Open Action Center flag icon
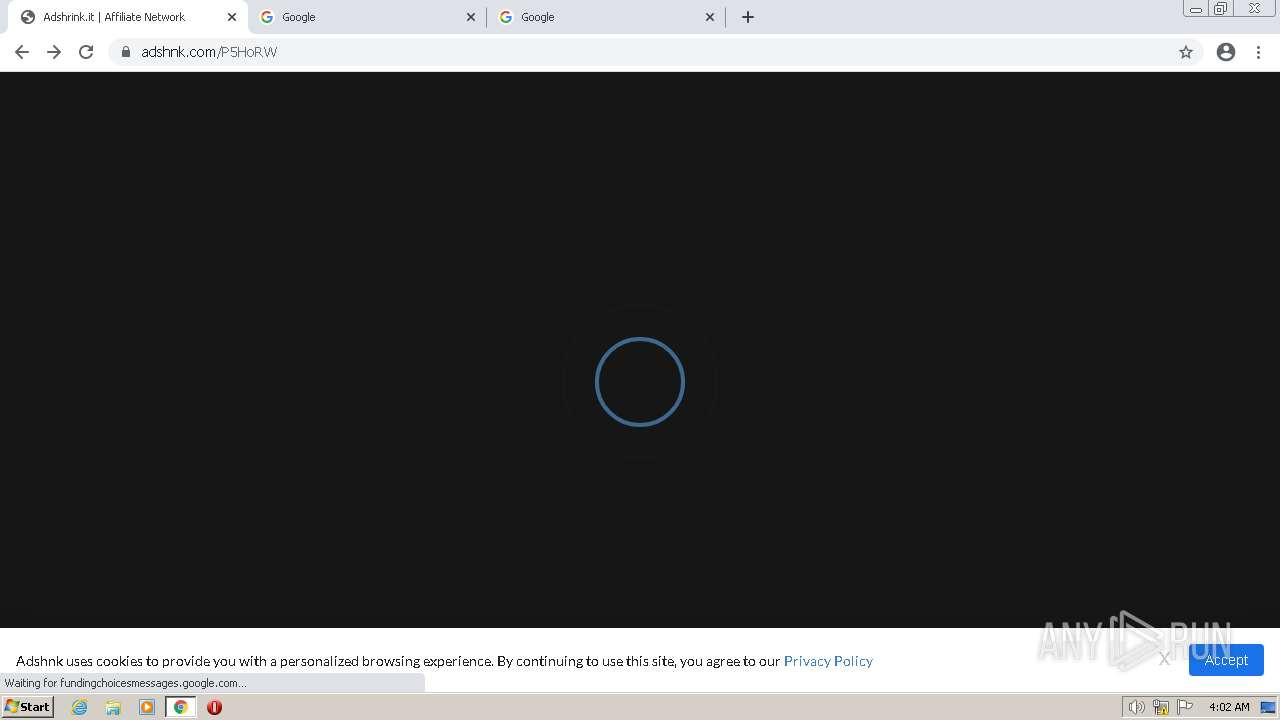1280x720 pixels. pyautogui.click(x=1185, y=707)
